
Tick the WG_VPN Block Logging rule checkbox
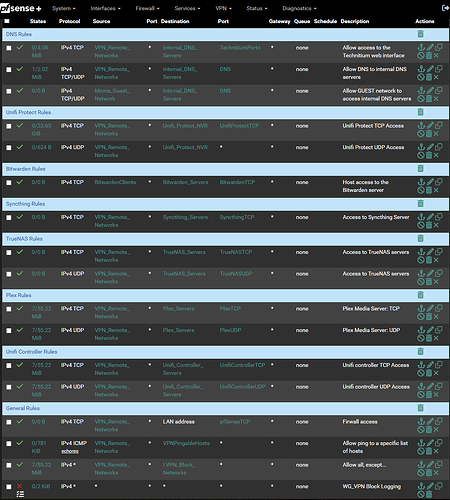(9, 487)
